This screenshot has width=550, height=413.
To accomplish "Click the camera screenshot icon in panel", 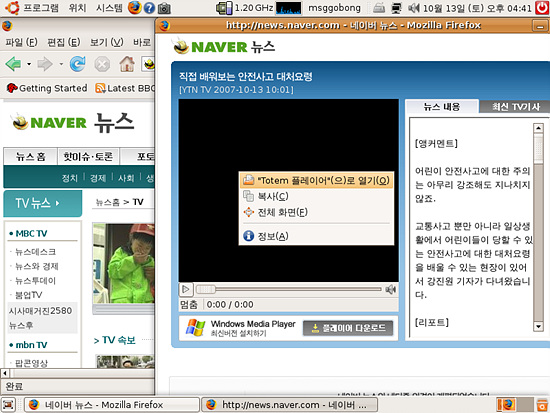I will (164, 8).
